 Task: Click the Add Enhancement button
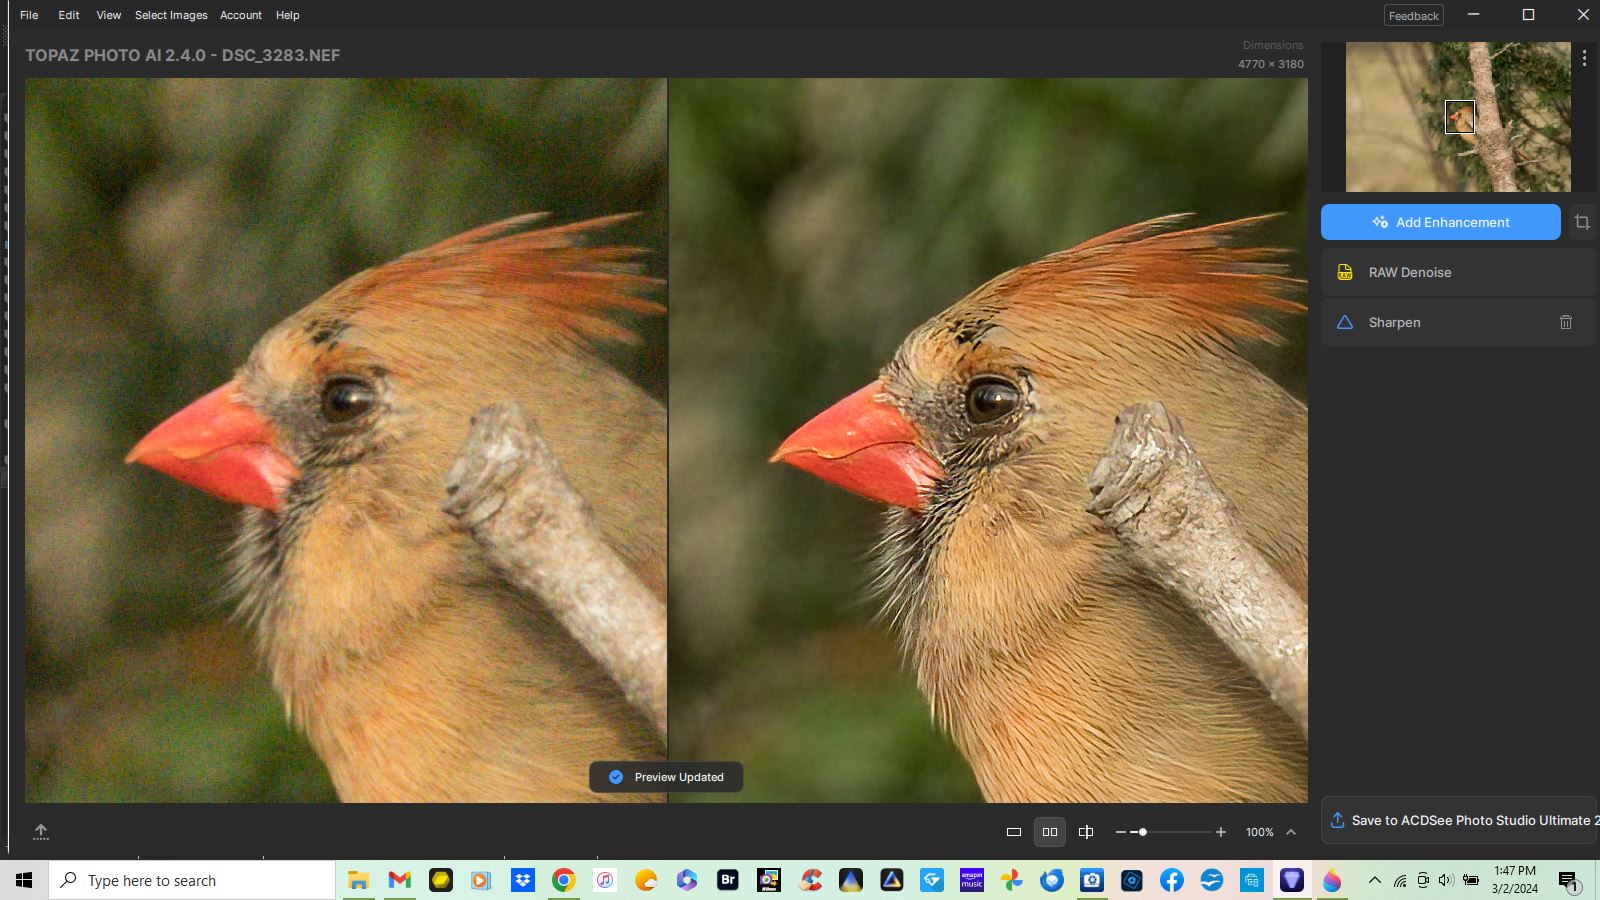[1440, 222]
